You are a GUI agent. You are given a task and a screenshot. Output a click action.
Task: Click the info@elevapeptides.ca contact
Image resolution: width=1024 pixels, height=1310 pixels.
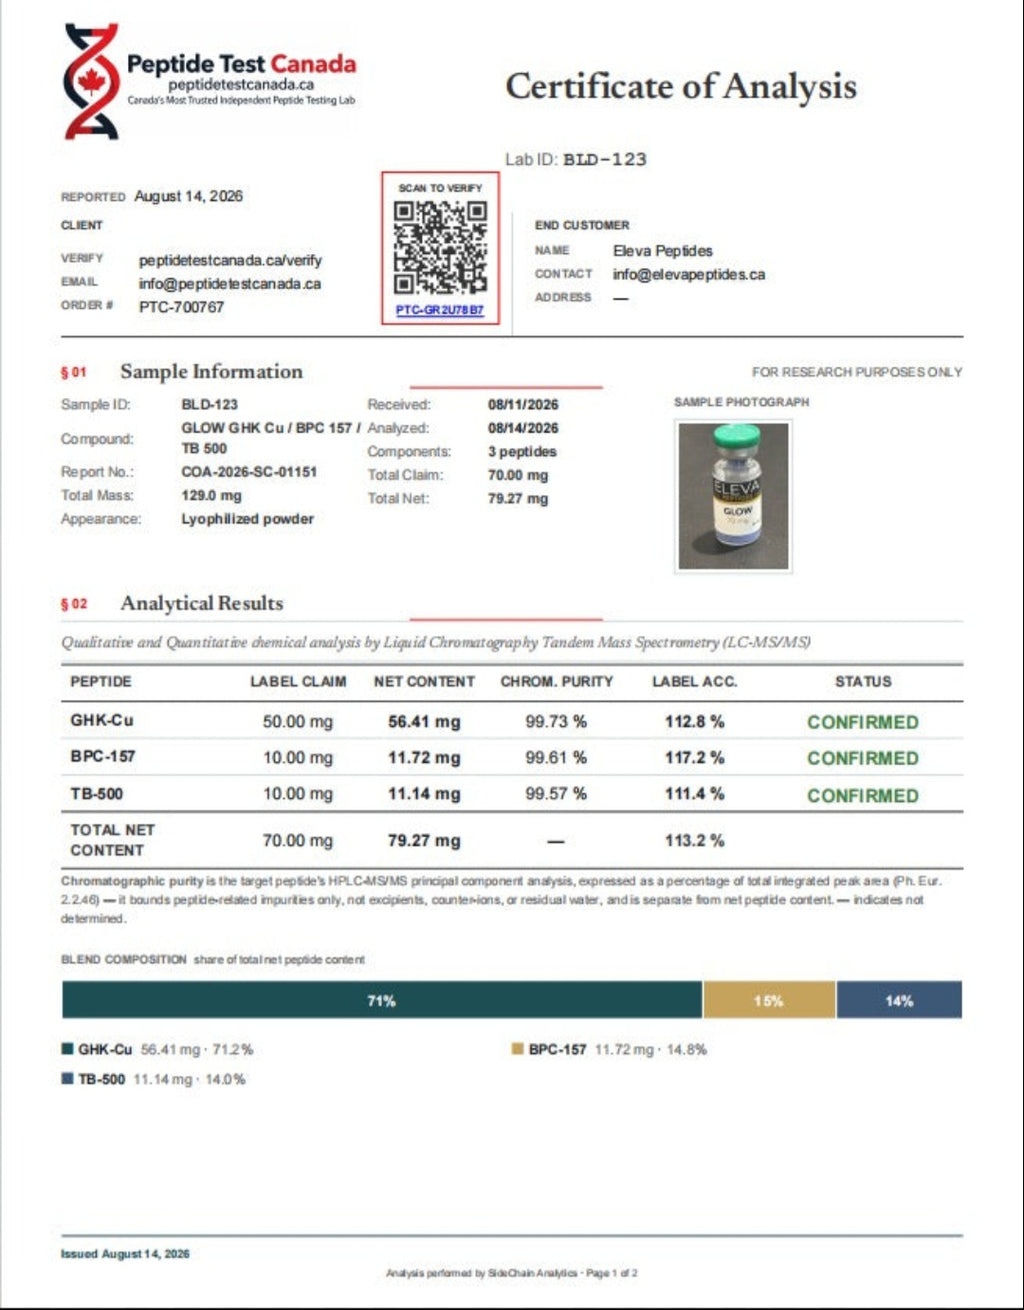pos(689,274)
